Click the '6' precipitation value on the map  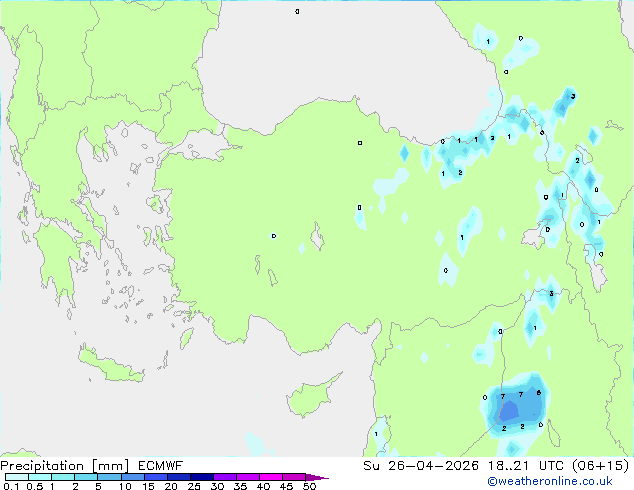point(539,393)
